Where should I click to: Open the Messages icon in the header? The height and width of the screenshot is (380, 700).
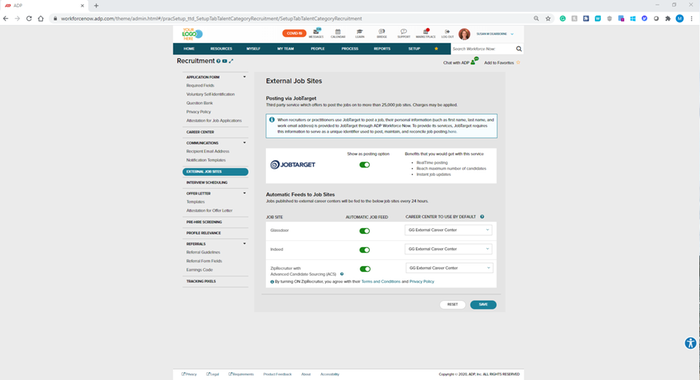(x=317, y=33)
